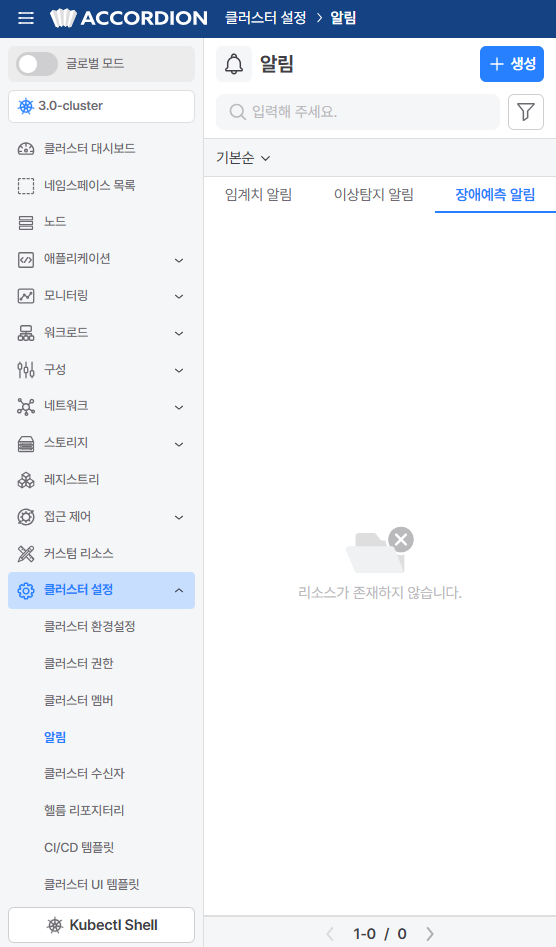The height and width of the screenshot is (947, 556).
Task: Open 헬름 리포지터리 submenu item
Action: pyautogui.click(x=84, y=811)
